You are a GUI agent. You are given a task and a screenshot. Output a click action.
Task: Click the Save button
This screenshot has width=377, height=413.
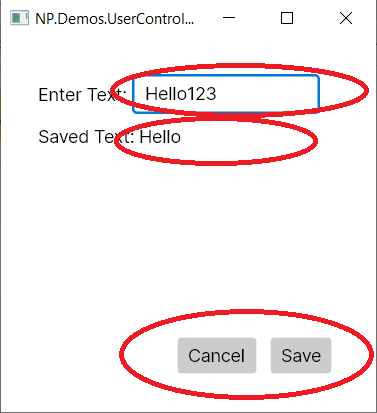point(301,355)
